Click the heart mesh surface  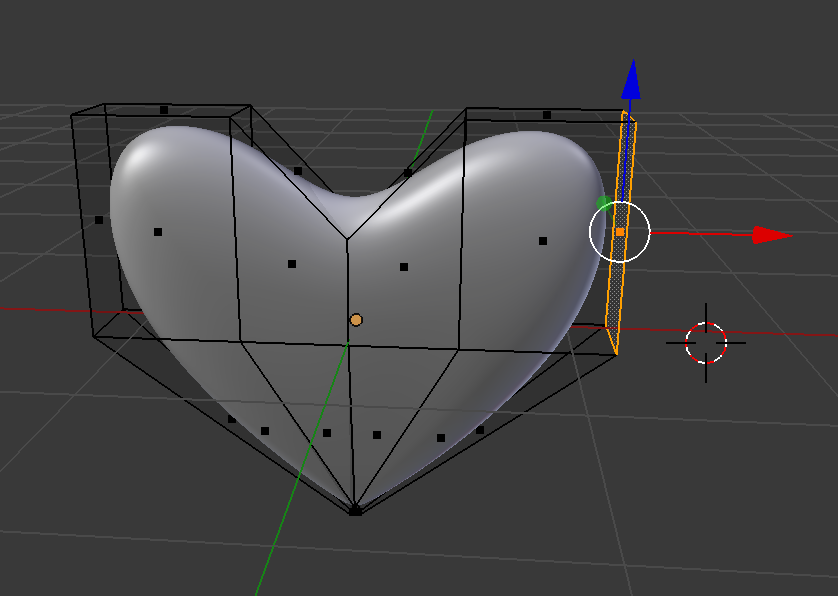tap(250, 300)
